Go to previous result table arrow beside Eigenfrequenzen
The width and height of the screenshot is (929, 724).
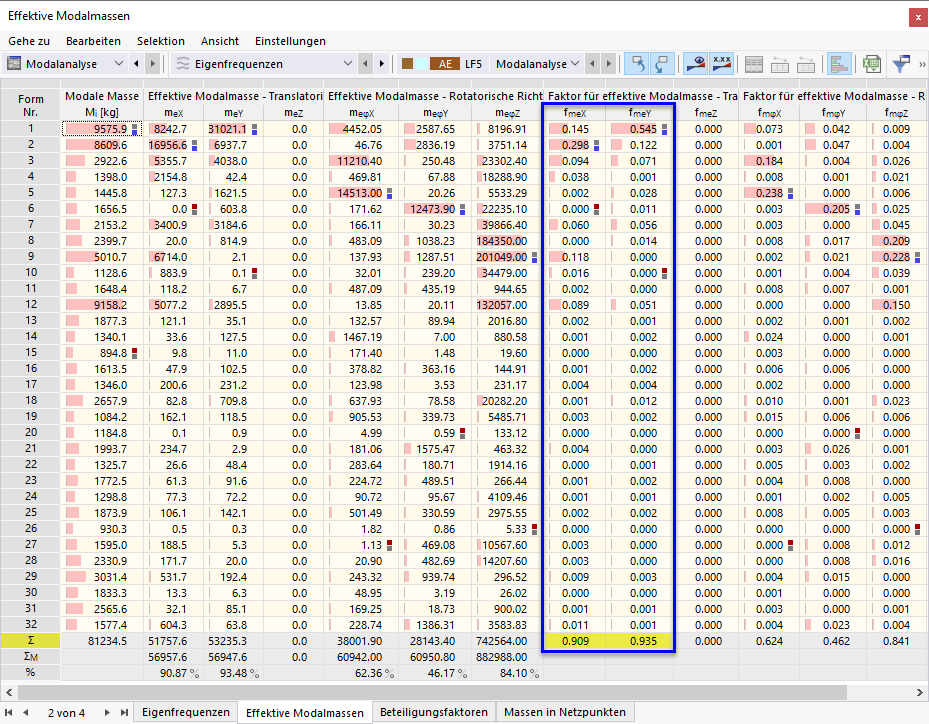coord(365,63)
